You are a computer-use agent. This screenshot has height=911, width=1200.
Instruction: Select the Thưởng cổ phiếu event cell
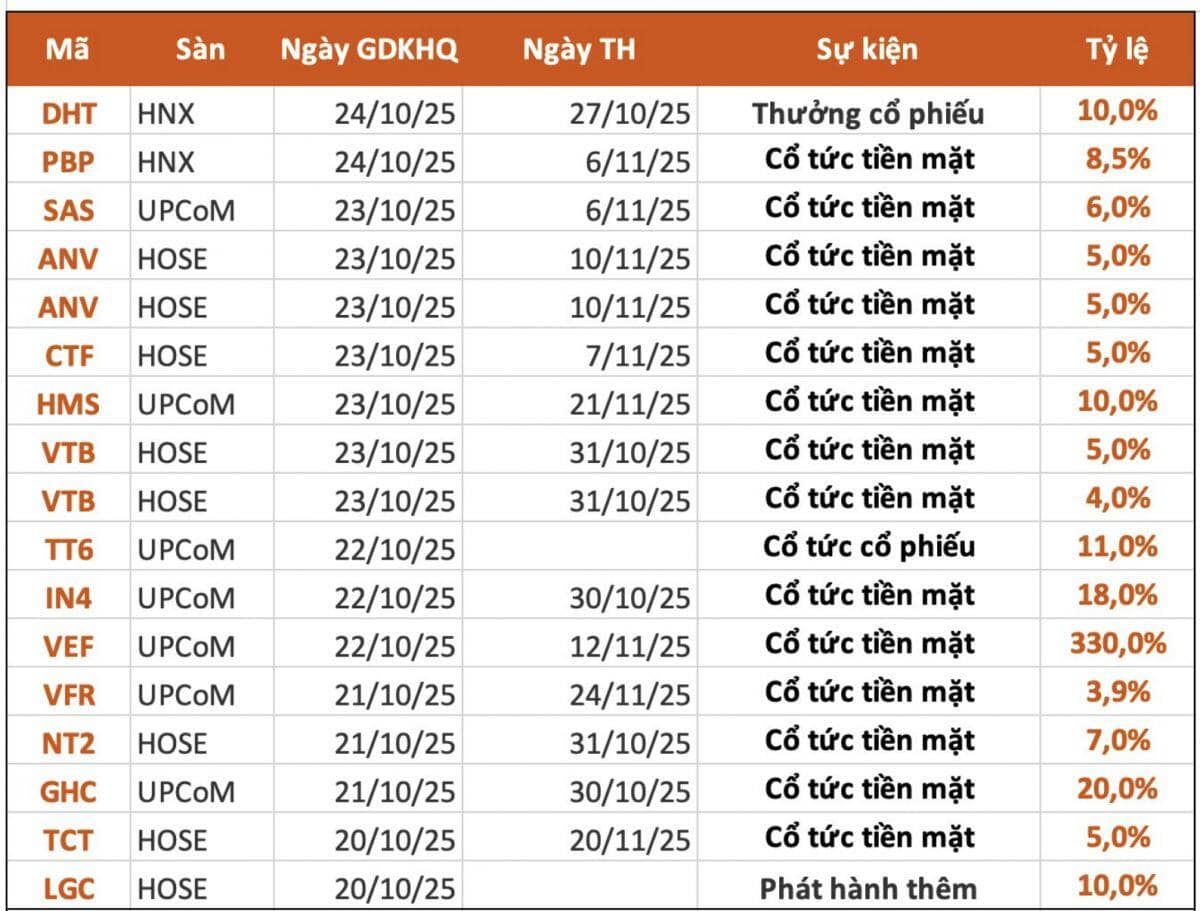point(868,113)
